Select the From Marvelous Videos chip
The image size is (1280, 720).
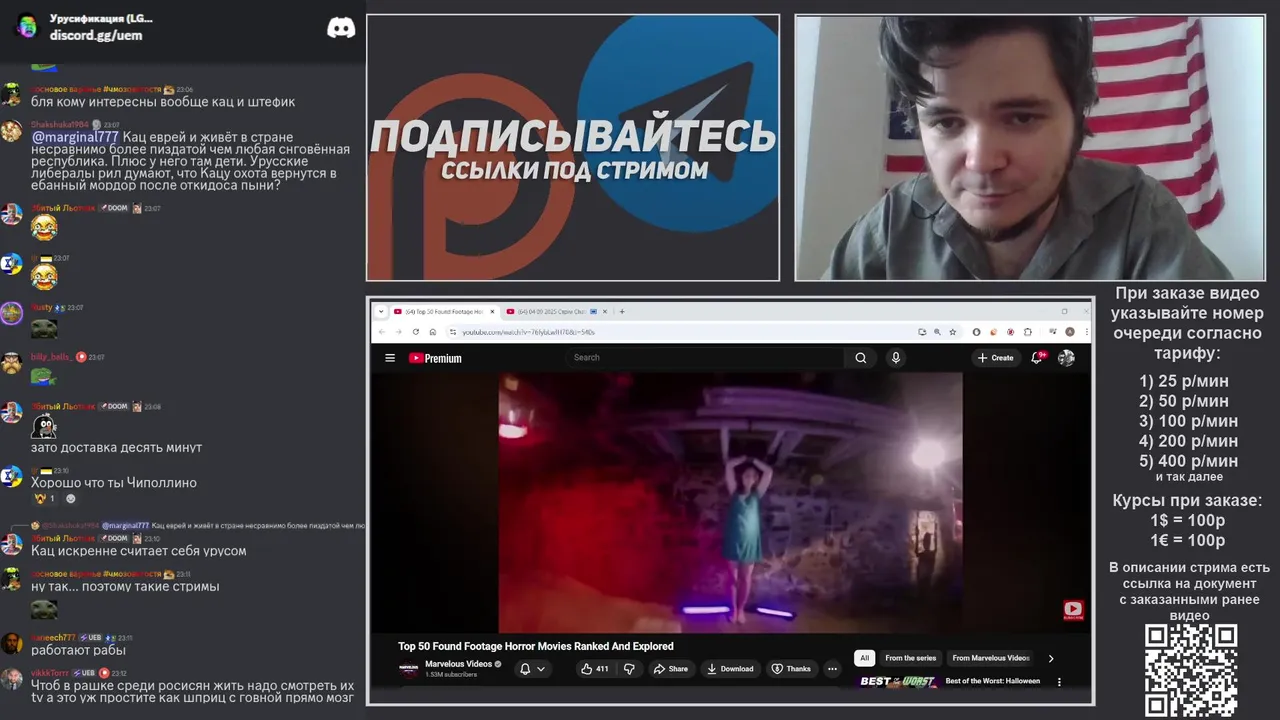(990, 658)
